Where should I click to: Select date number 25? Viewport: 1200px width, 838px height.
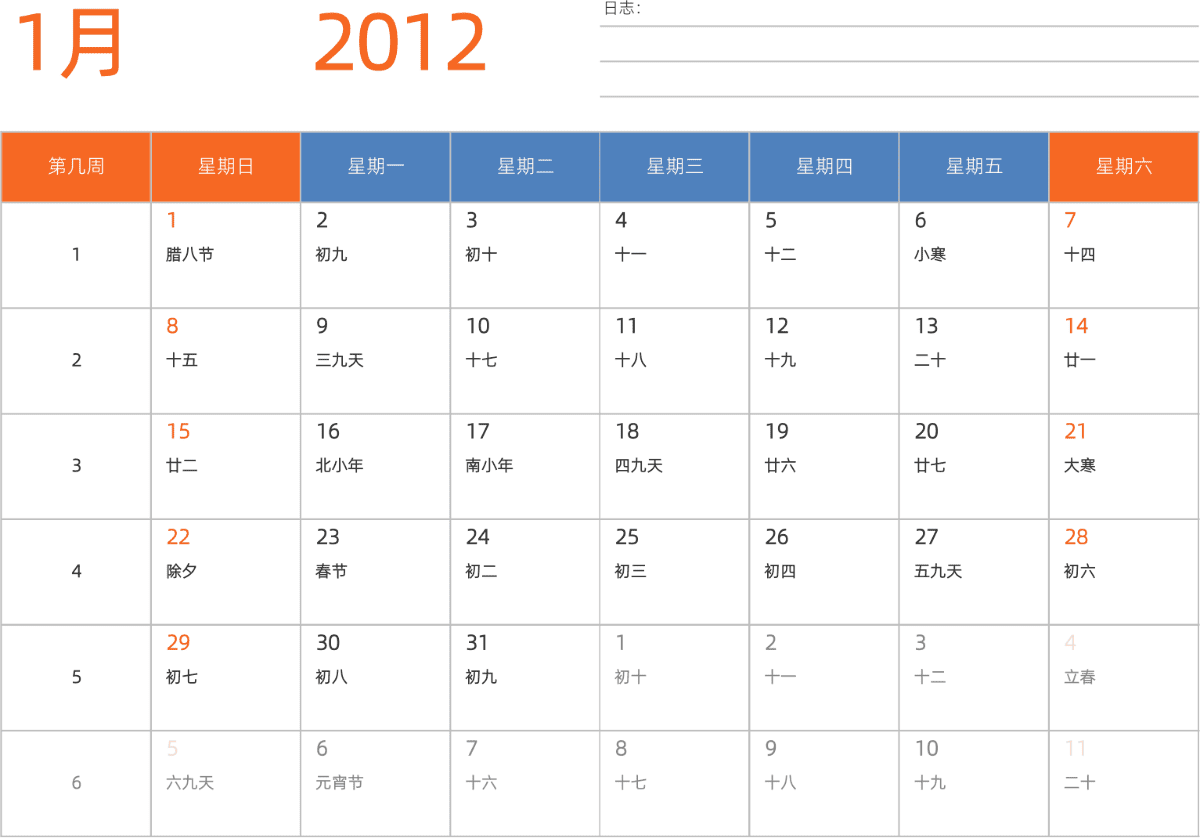pos(627,538)
